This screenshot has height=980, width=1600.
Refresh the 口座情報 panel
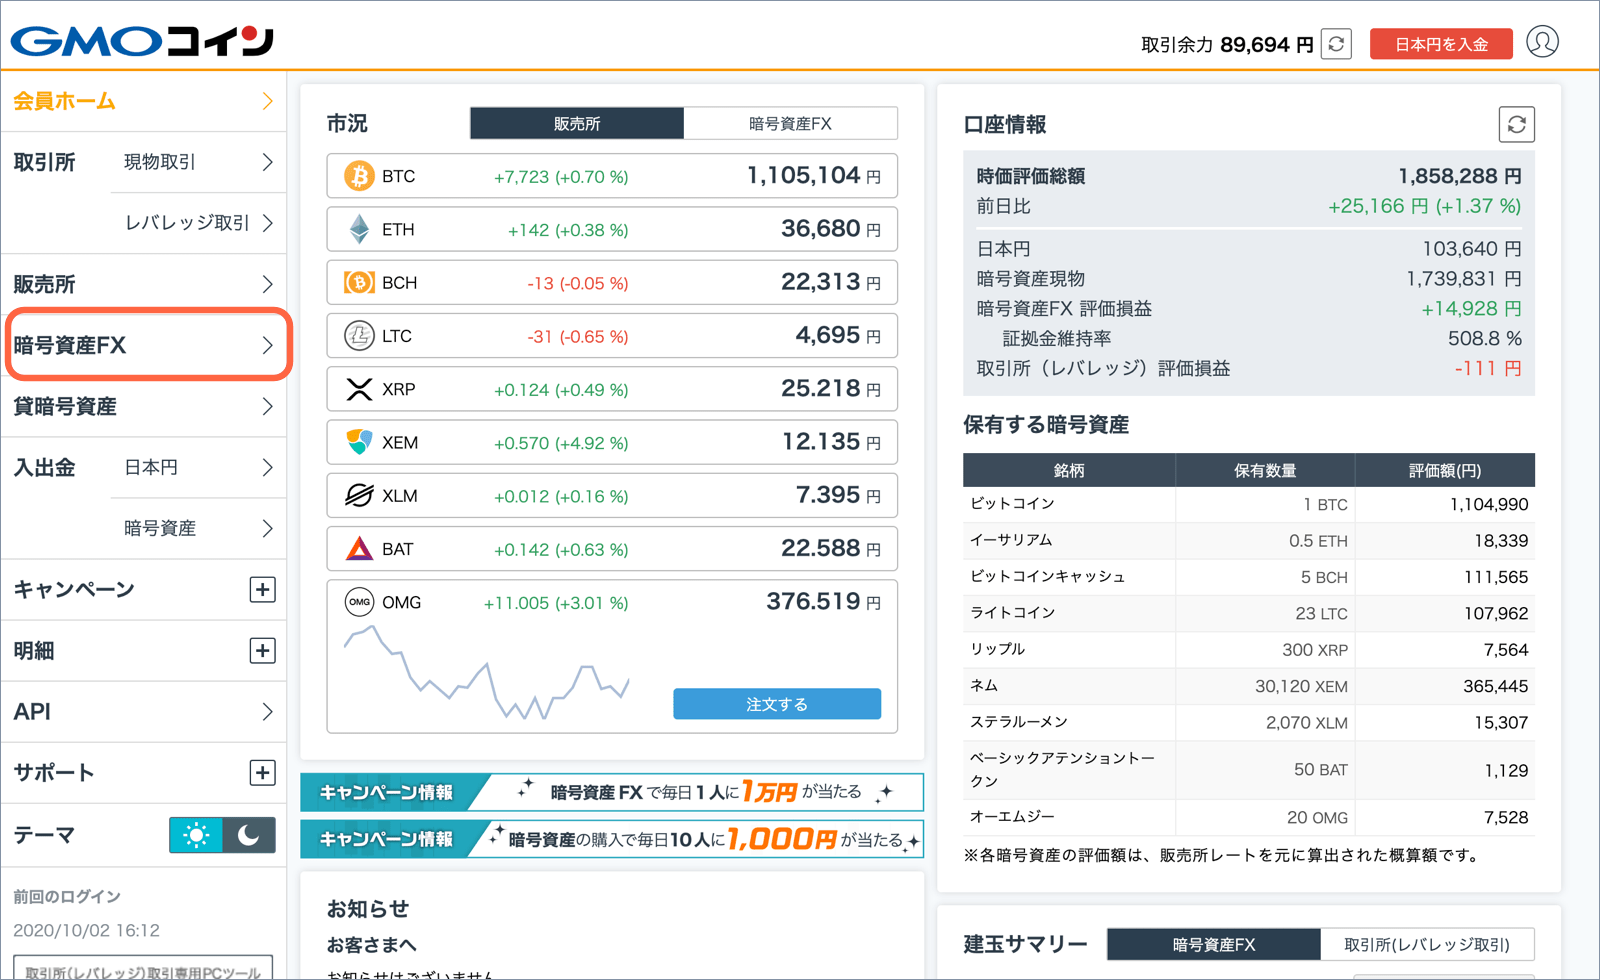point(1516,124)
